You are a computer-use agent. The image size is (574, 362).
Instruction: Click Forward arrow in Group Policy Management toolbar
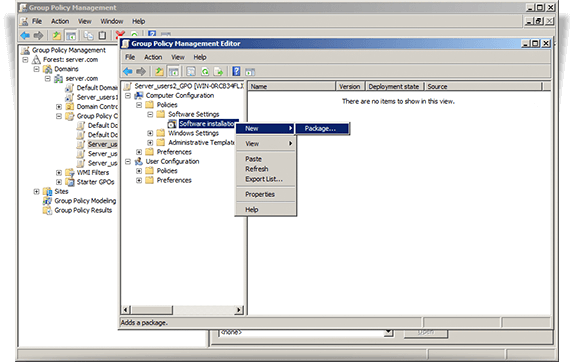[38, 36]
